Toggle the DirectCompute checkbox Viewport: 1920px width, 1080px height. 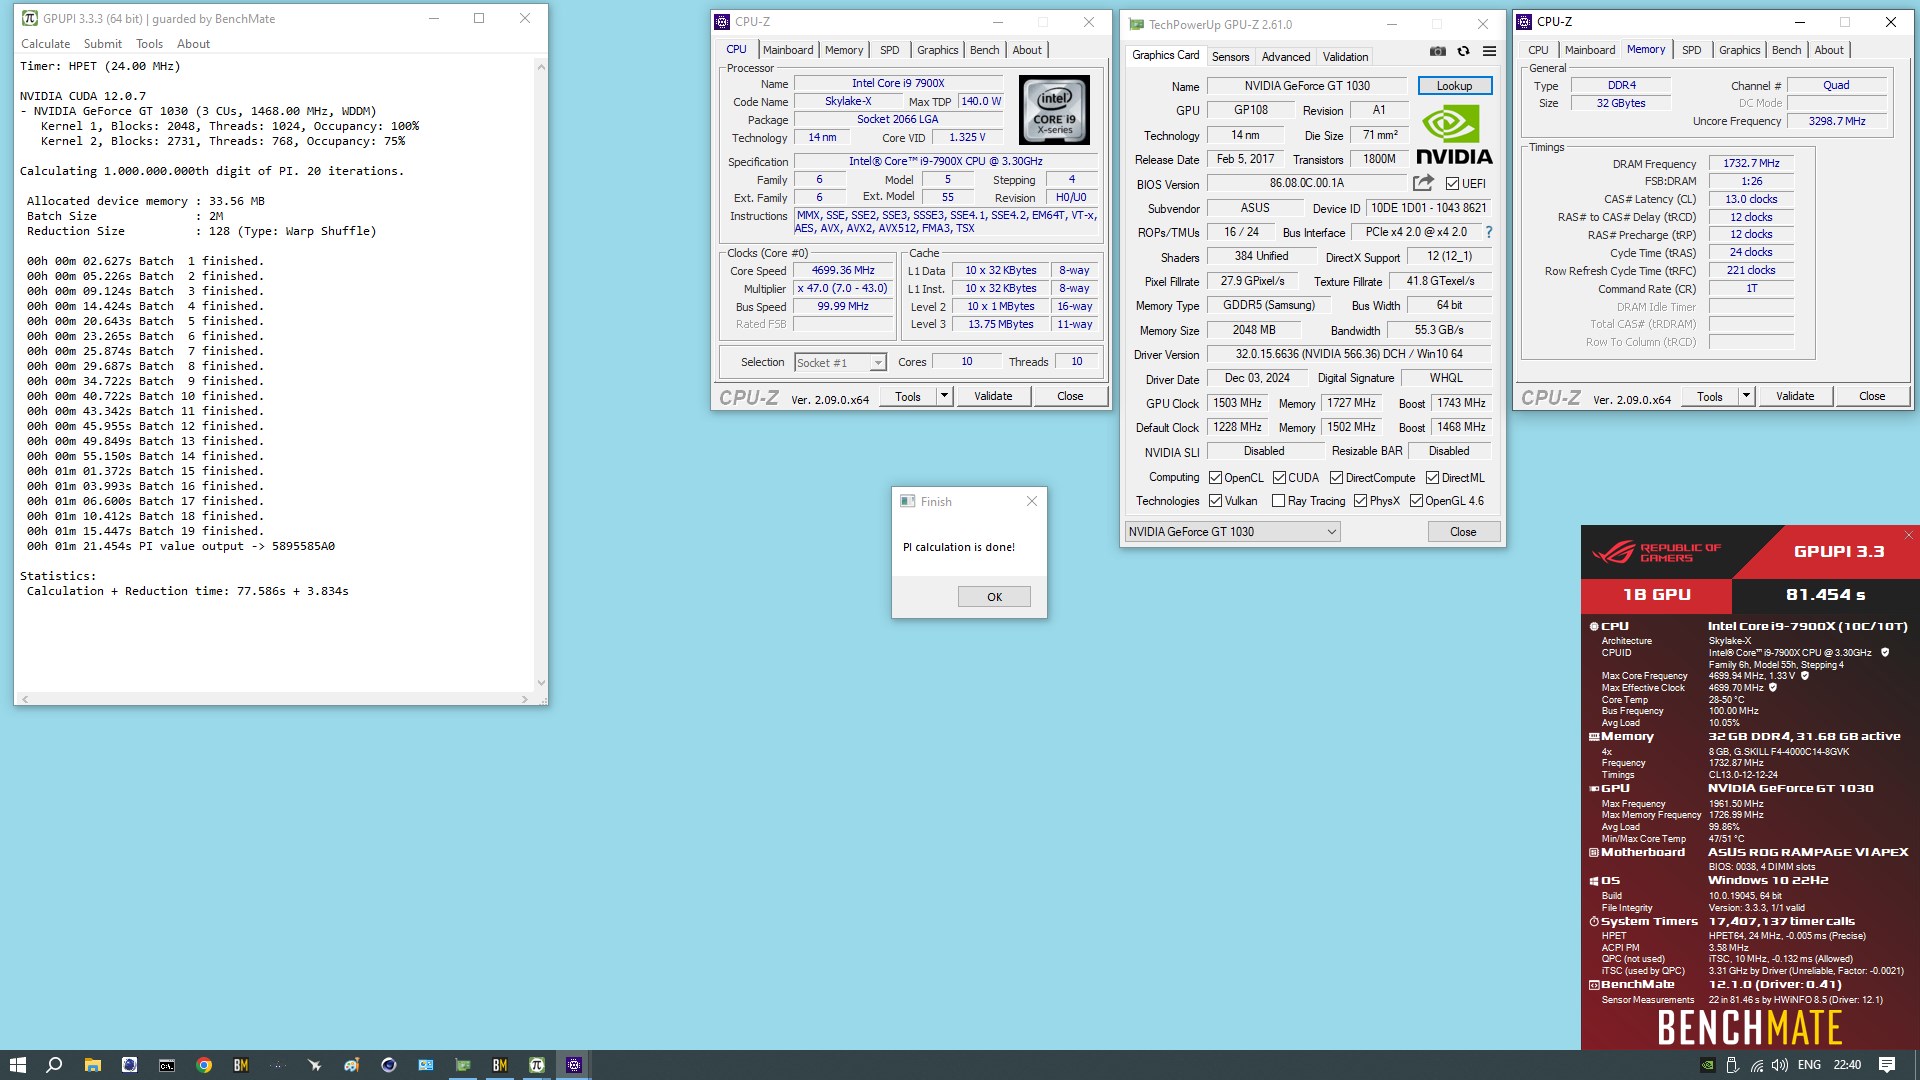point(1336,478)
